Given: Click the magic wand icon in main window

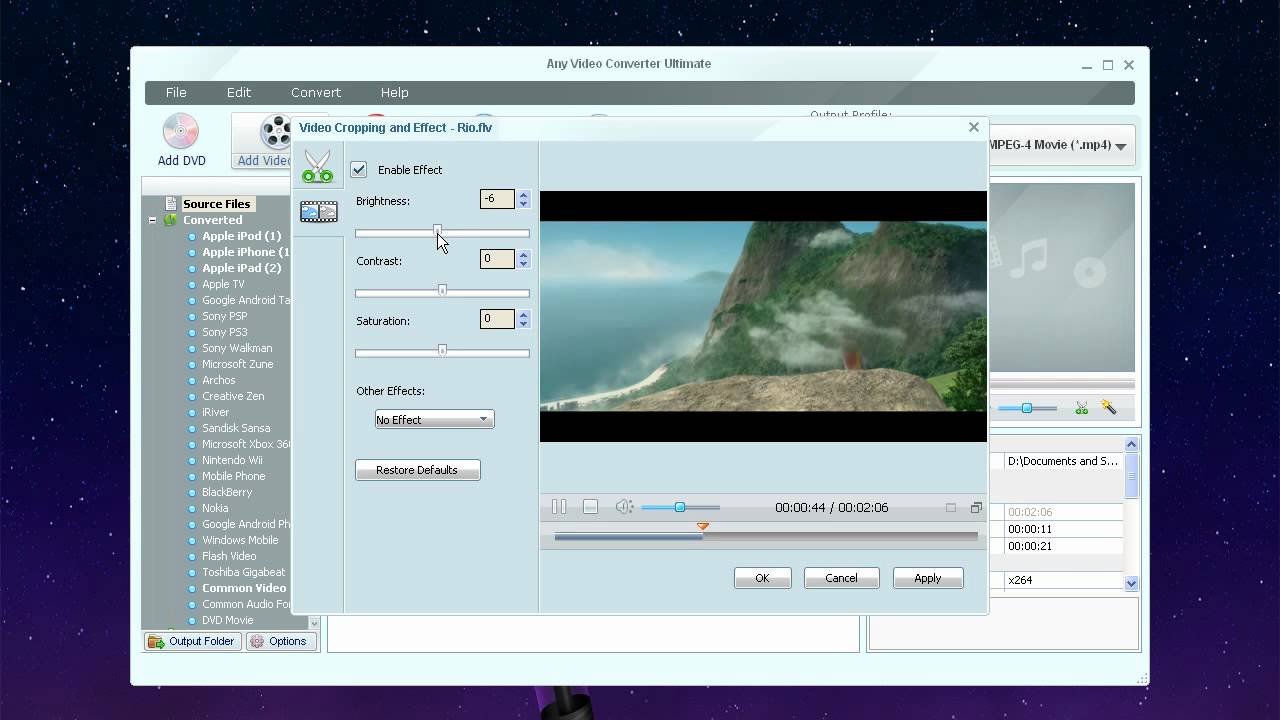Looking at the screenshot, I should click(1108, 407).
